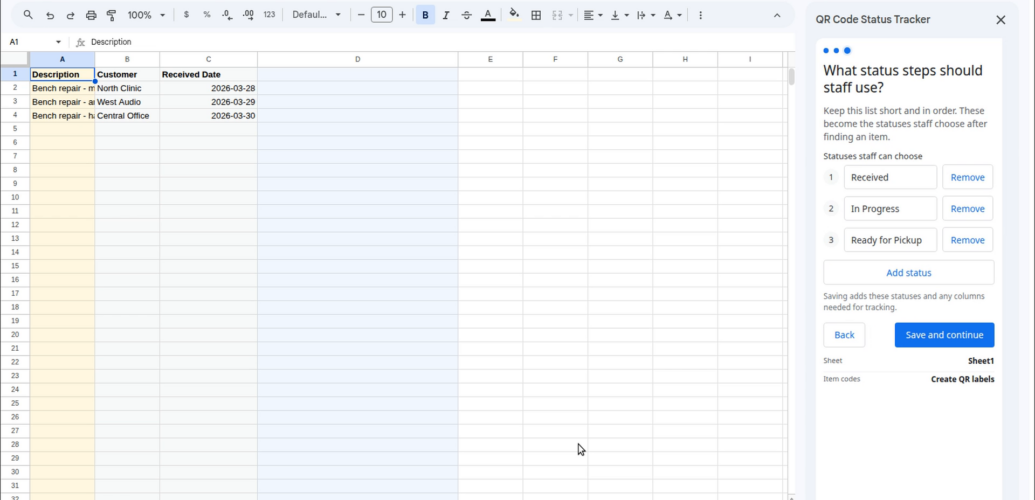Remove the Received status
The height and width of the screenshot is (500, 1035).
[967, 177]
